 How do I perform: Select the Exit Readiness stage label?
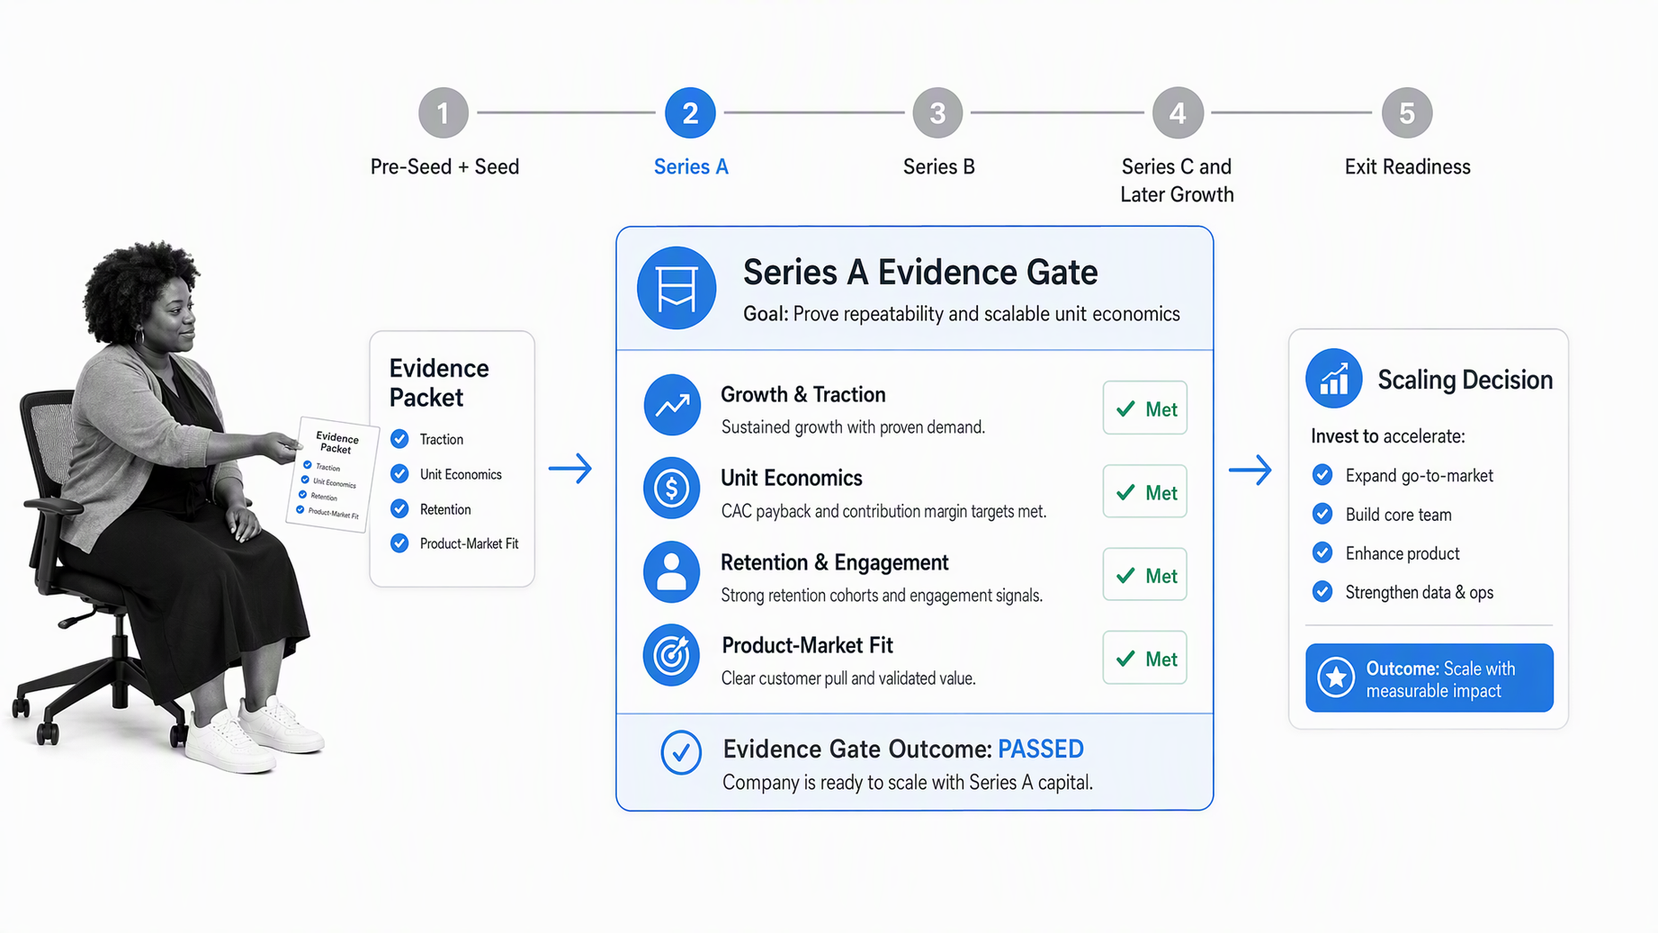tap(1407, 167)
